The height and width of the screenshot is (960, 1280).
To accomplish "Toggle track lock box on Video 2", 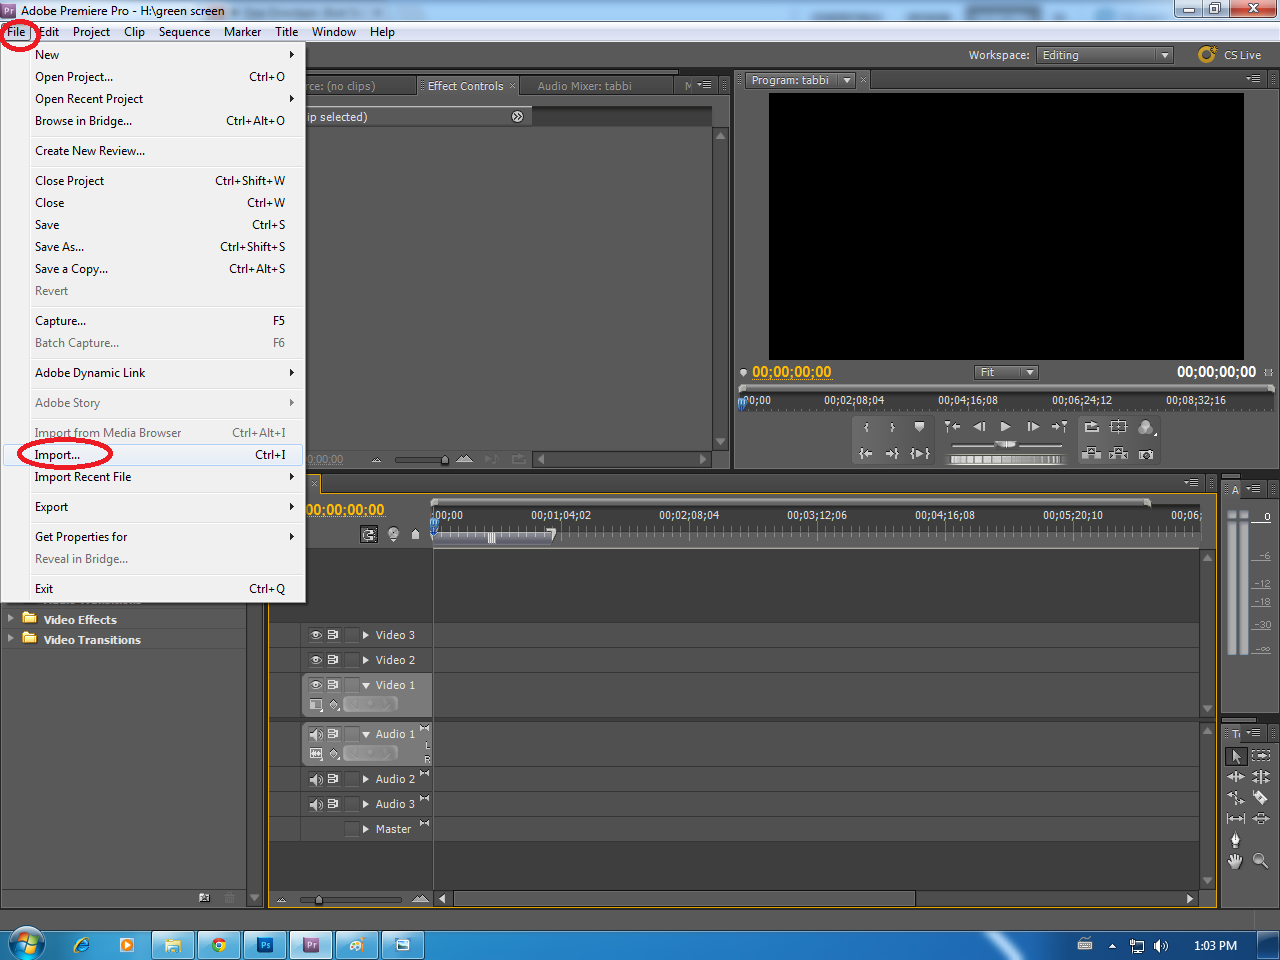I will coord(351,660).
